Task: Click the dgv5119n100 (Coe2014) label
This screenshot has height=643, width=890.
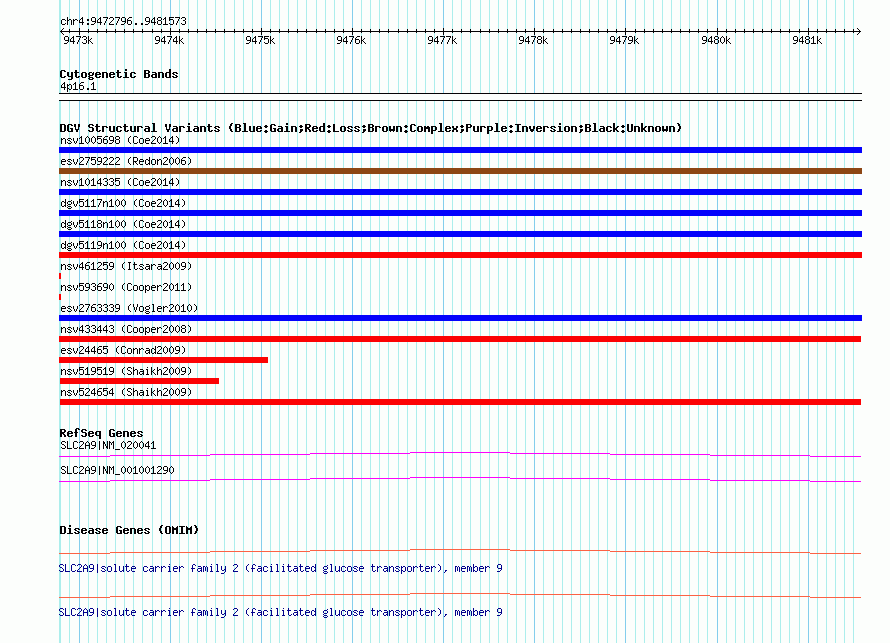Action: [123, 245]
